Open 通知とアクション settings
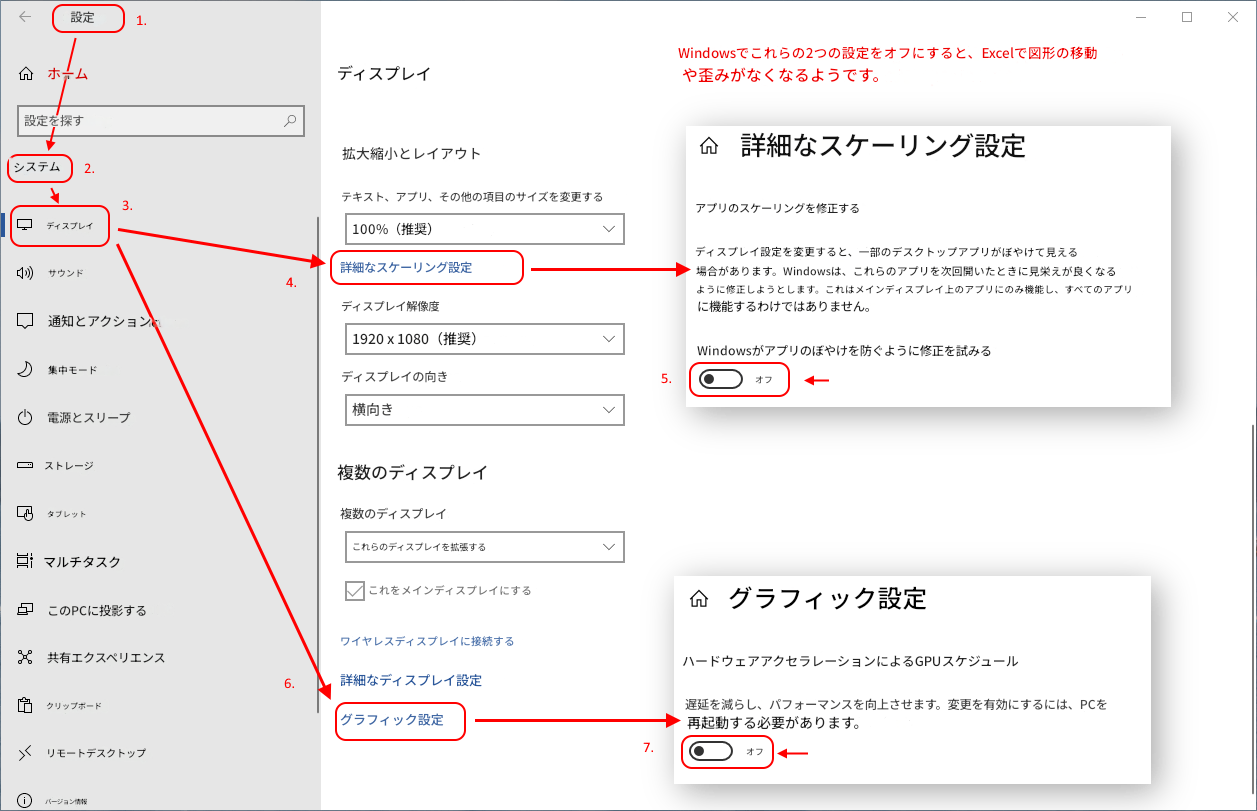Screen dimensions: 1257x811 tap(94, 320)
